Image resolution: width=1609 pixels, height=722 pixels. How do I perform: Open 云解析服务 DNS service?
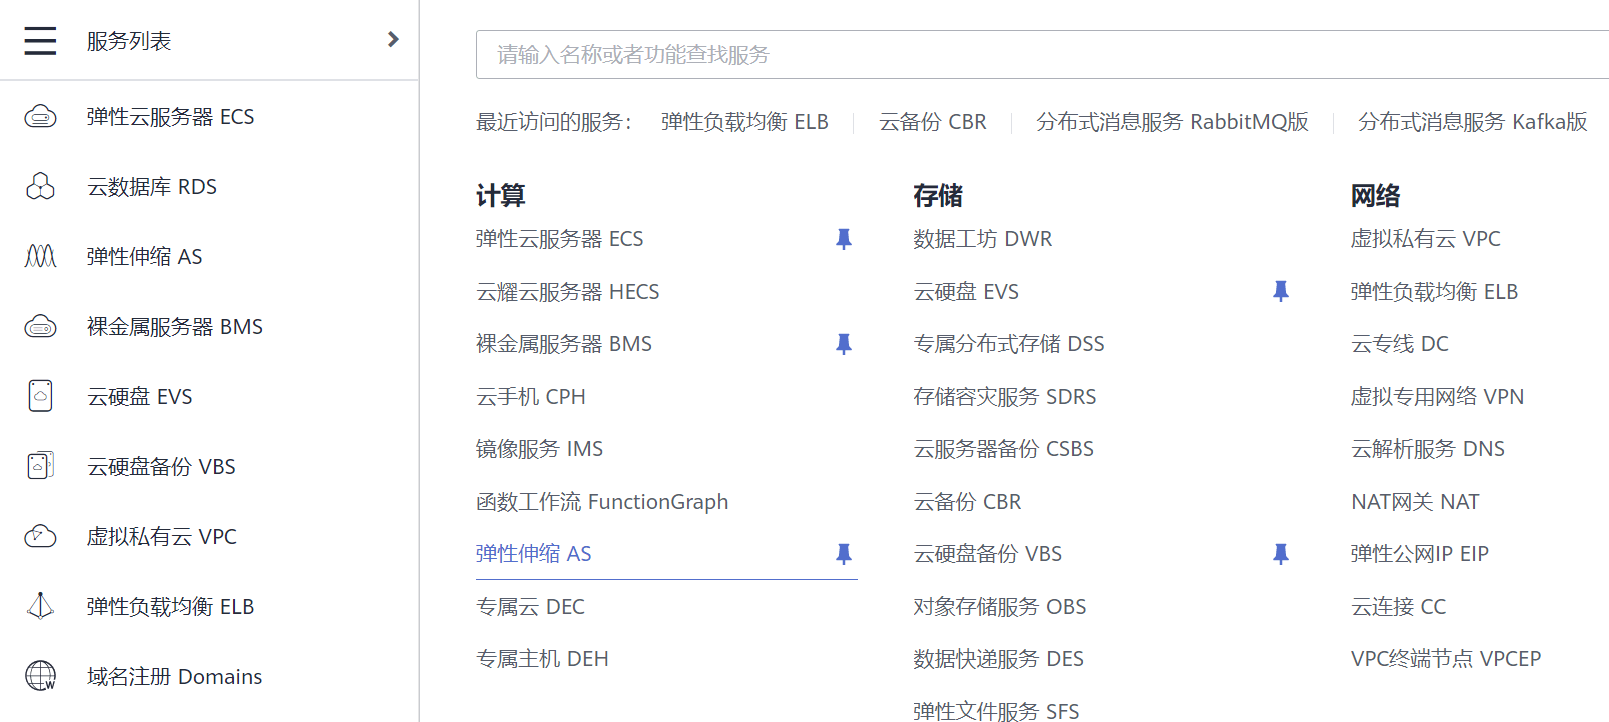1428,449
